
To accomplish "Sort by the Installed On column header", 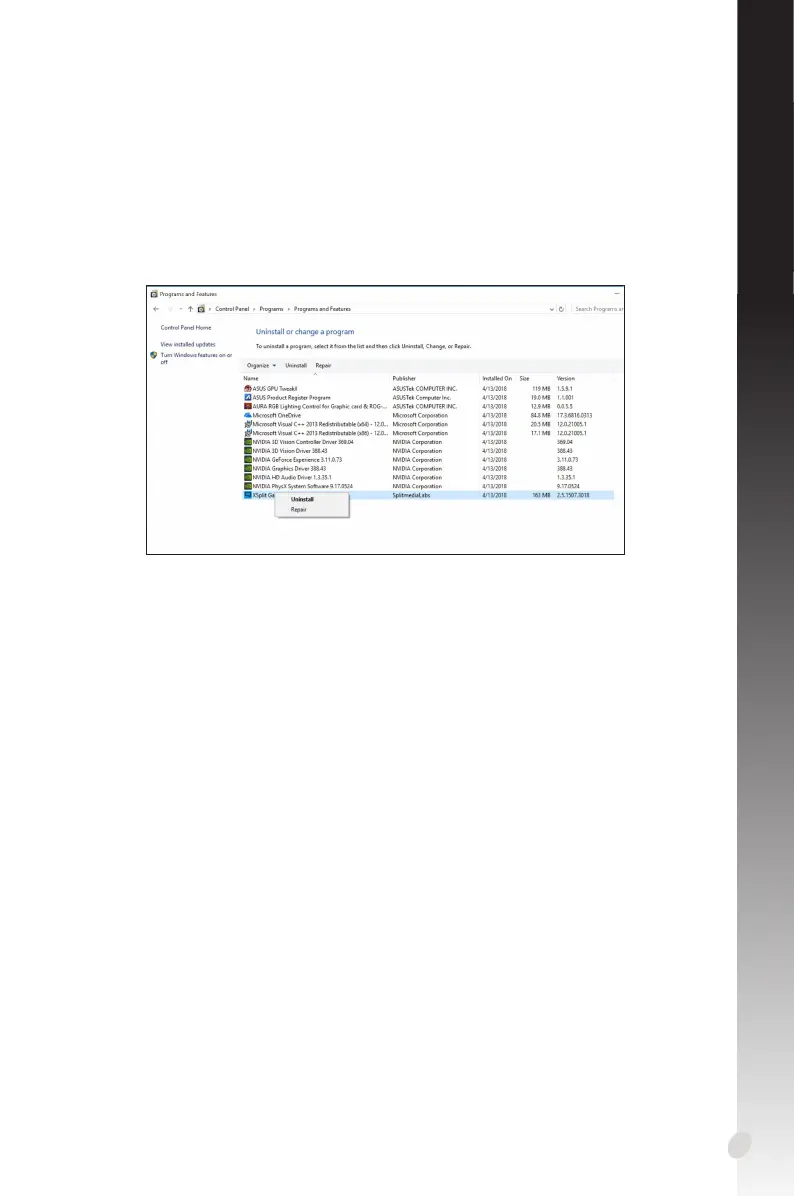I will pos(497,378).
